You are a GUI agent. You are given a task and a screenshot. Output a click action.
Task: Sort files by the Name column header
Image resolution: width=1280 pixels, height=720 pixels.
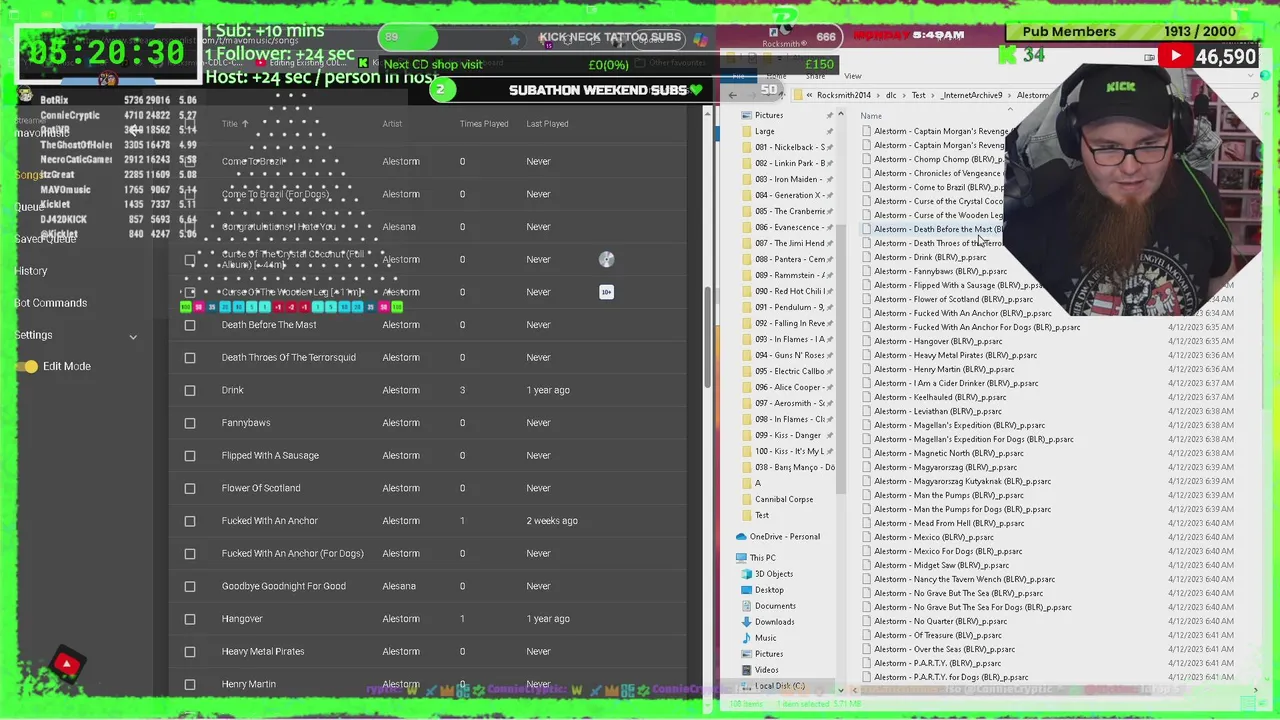(x=871, y=116)
